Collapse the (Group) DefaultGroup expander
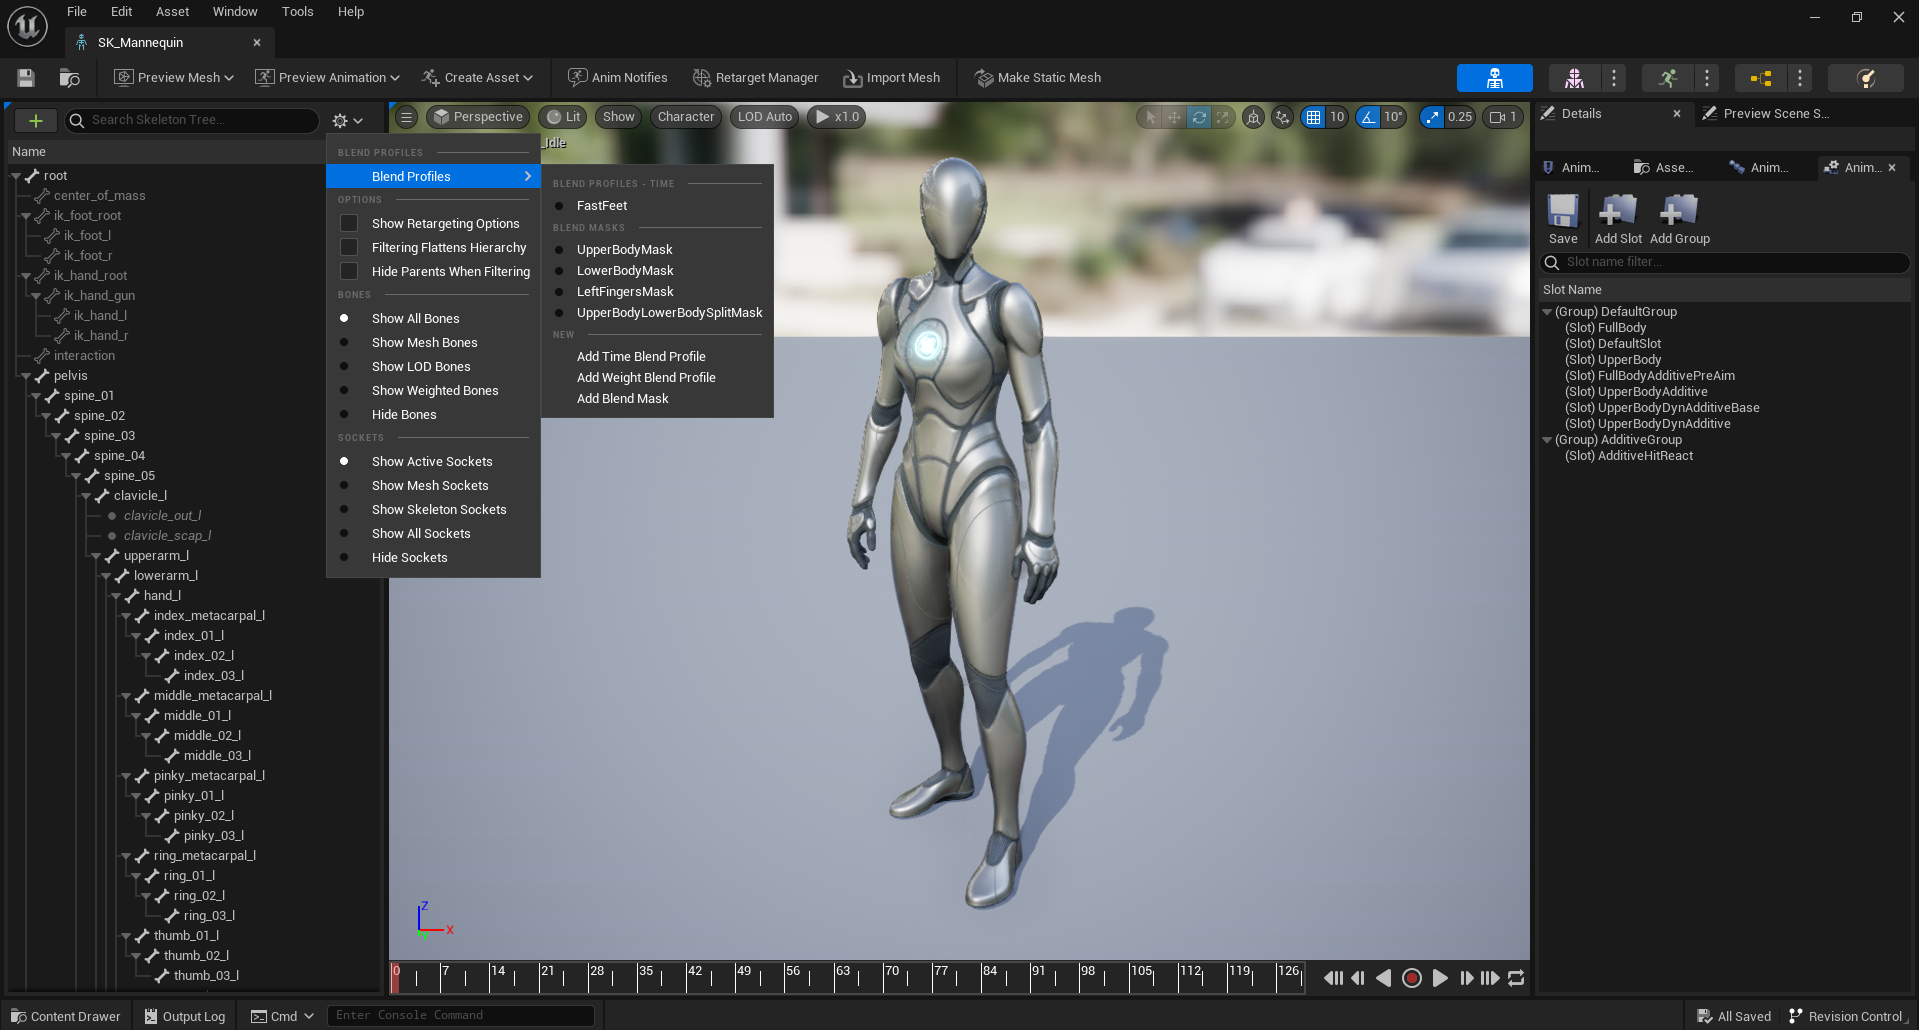1919x1030 pixels. click(x=1547, y=312)
